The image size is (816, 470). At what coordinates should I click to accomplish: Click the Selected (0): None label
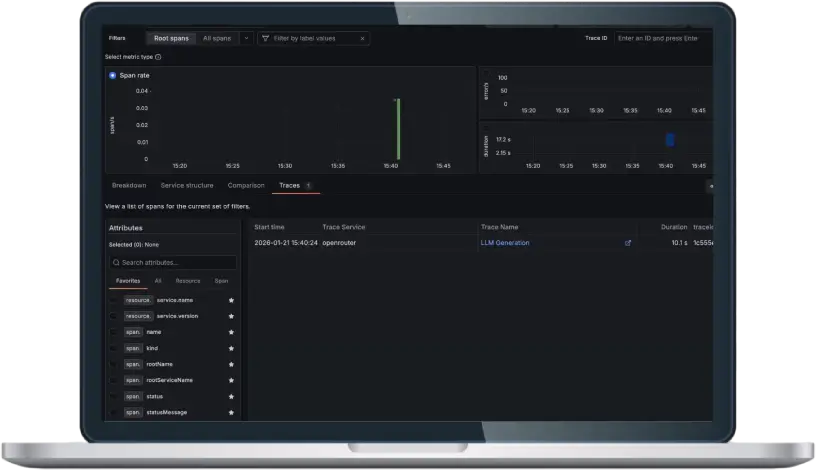pos(134,245)
